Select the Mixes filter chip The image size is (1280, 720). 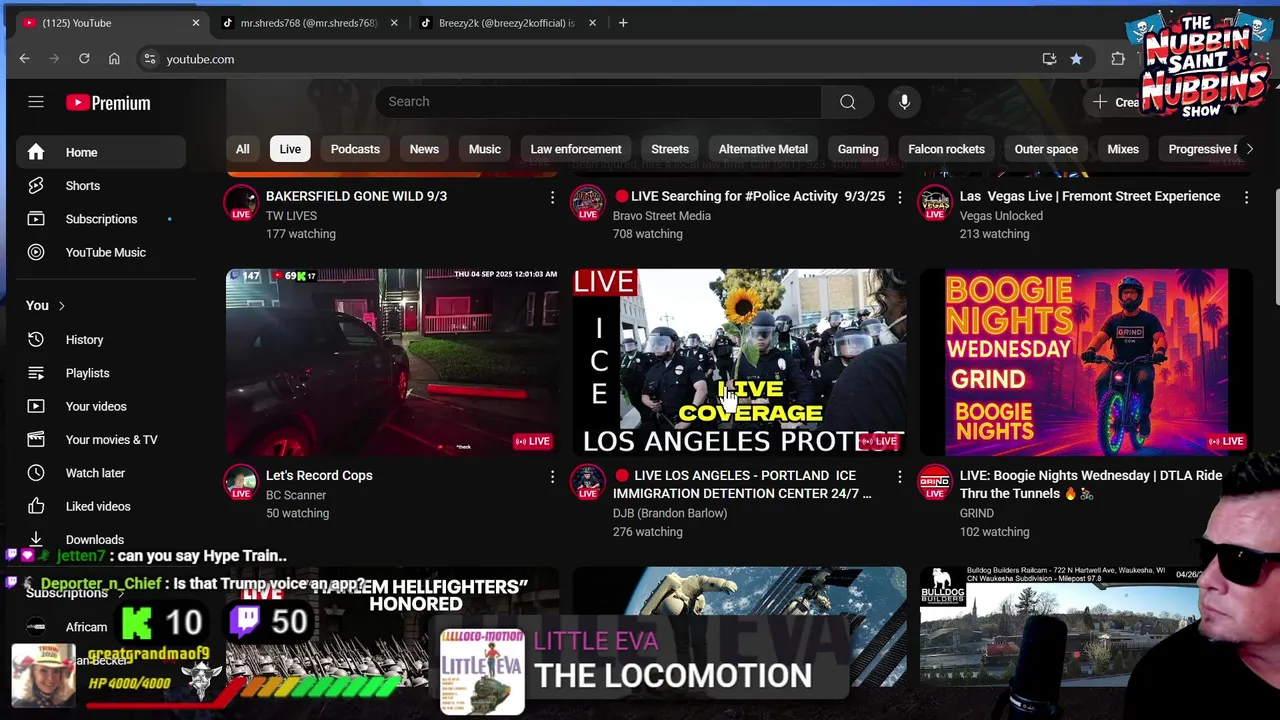point(1123,149)
